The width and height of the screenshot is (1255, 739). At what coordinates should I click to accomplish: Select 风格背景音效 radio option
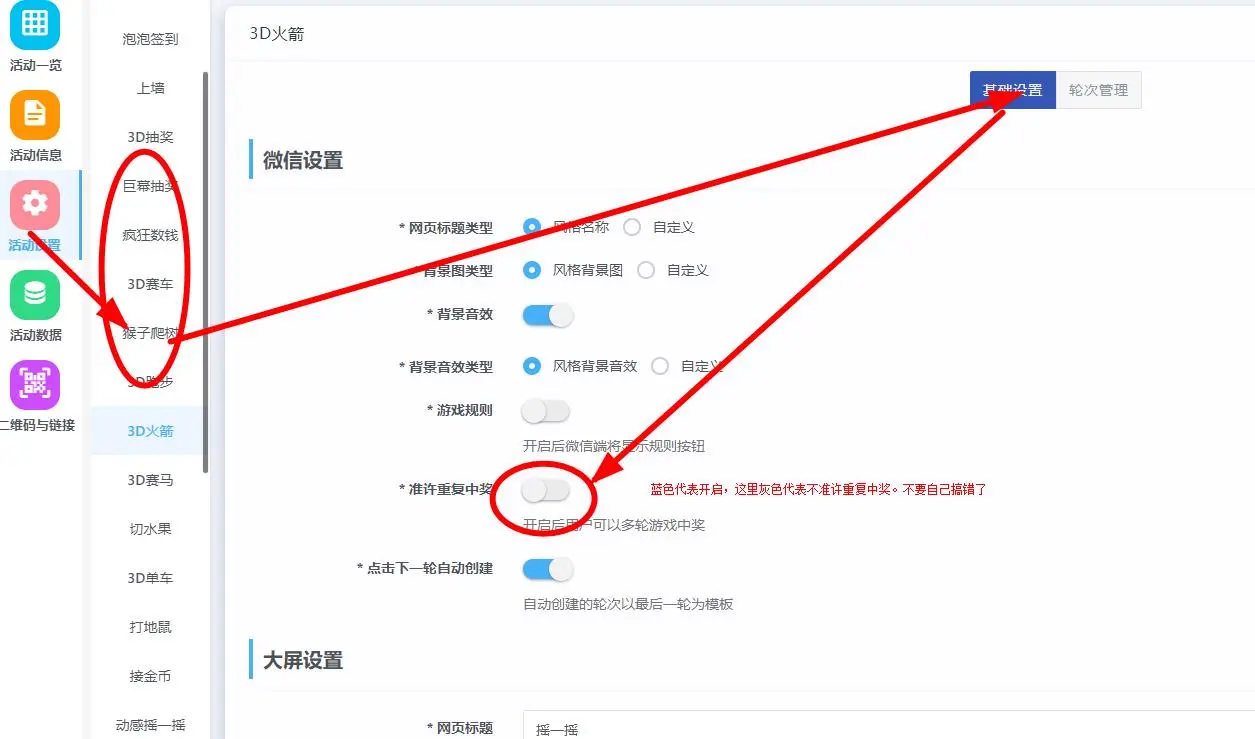pos(532,366)
